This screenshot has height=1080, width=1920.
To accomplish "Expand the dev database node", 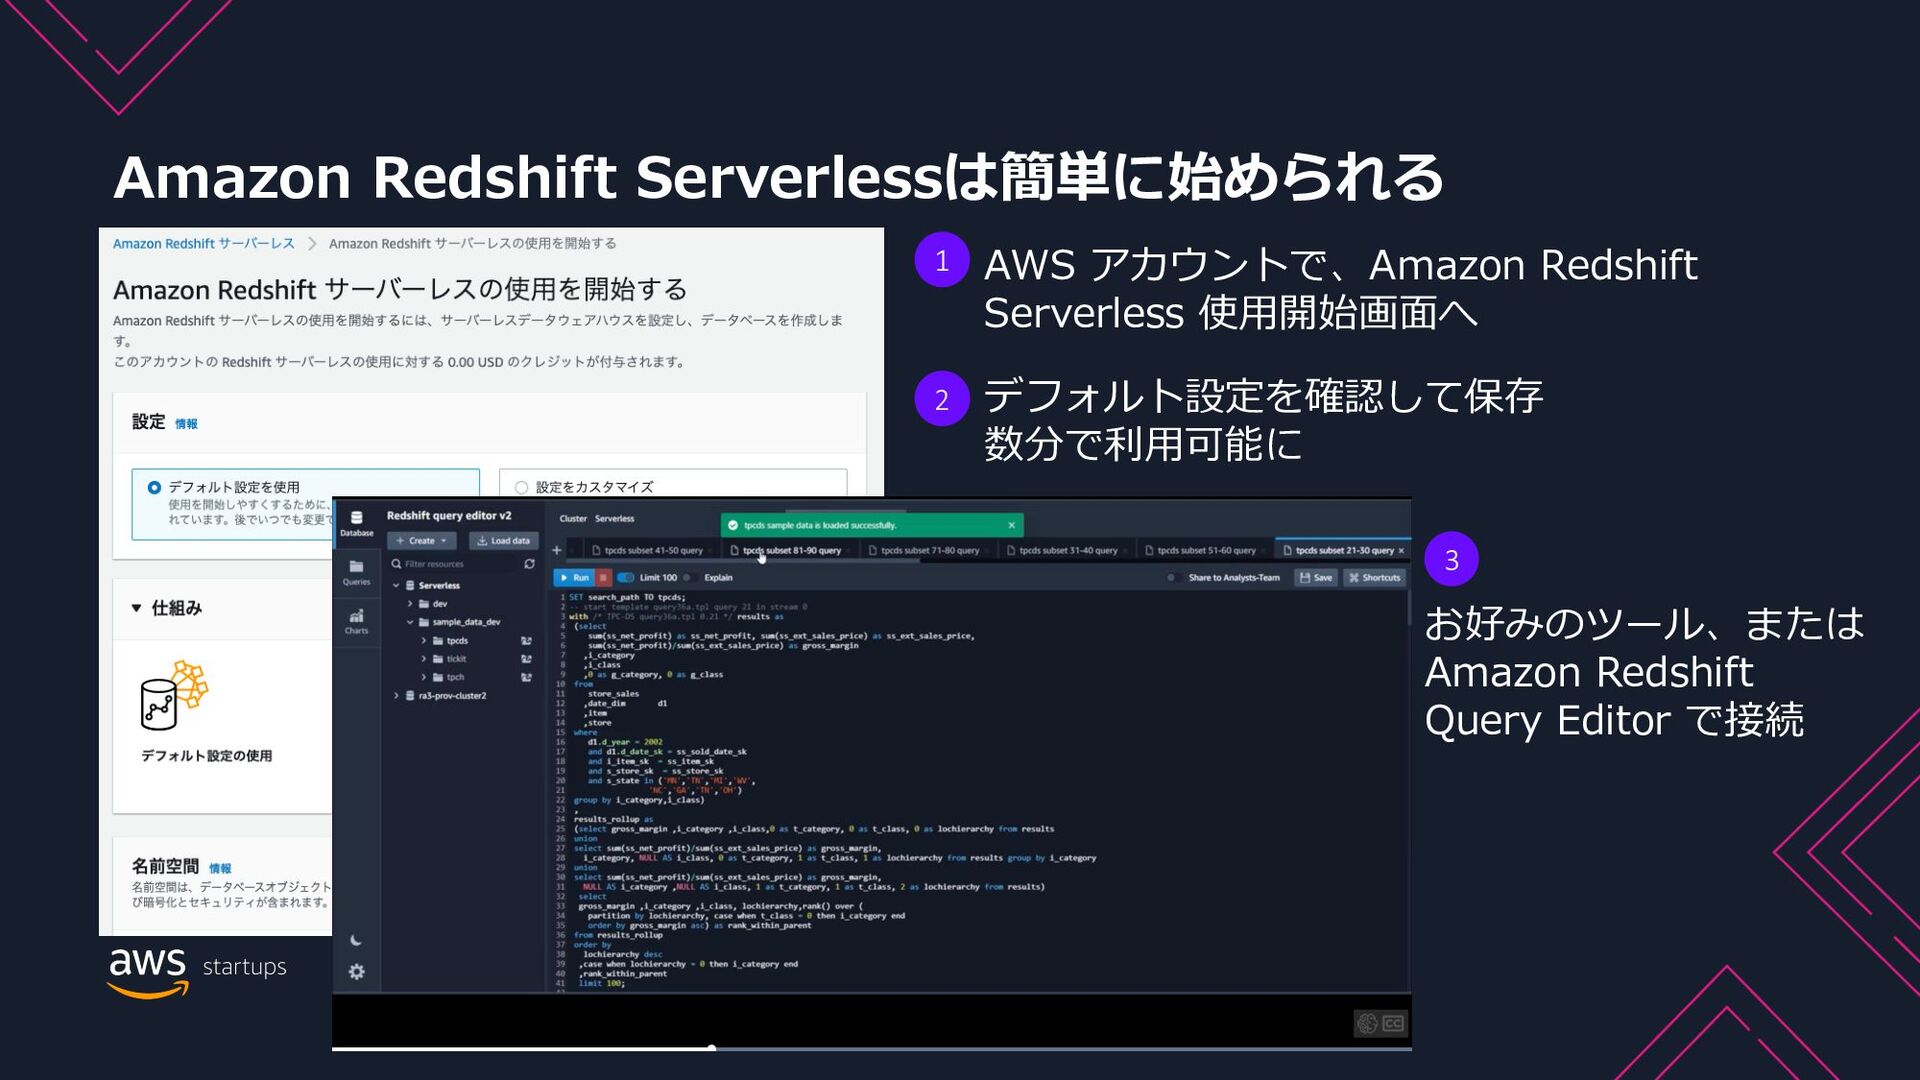I will pyautogui.click(x=410, y=604).
